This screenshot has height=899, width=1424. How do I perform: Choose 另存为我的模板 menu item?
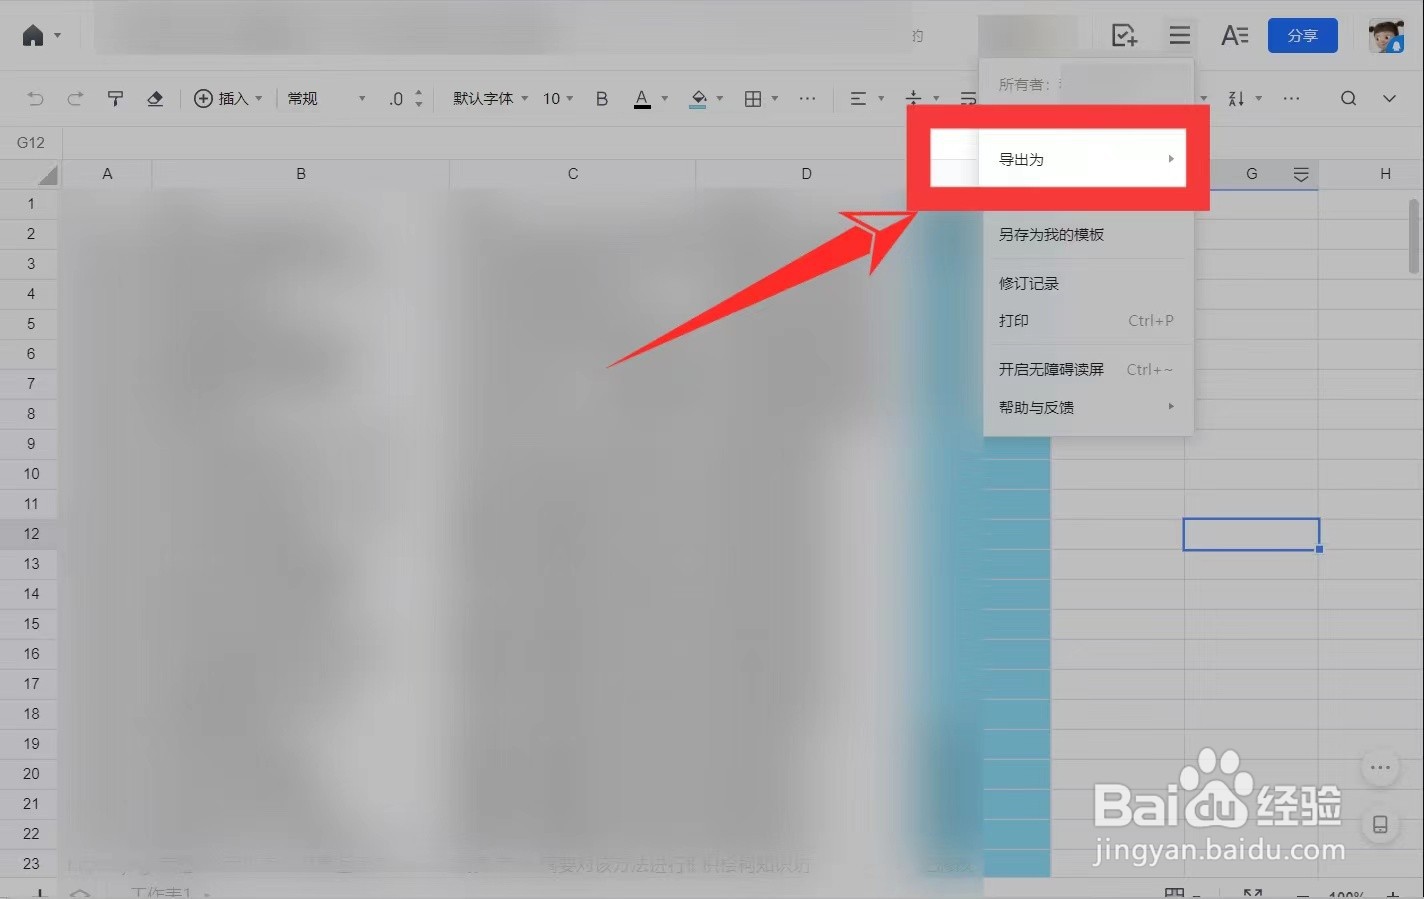[x=1088, y=235]
